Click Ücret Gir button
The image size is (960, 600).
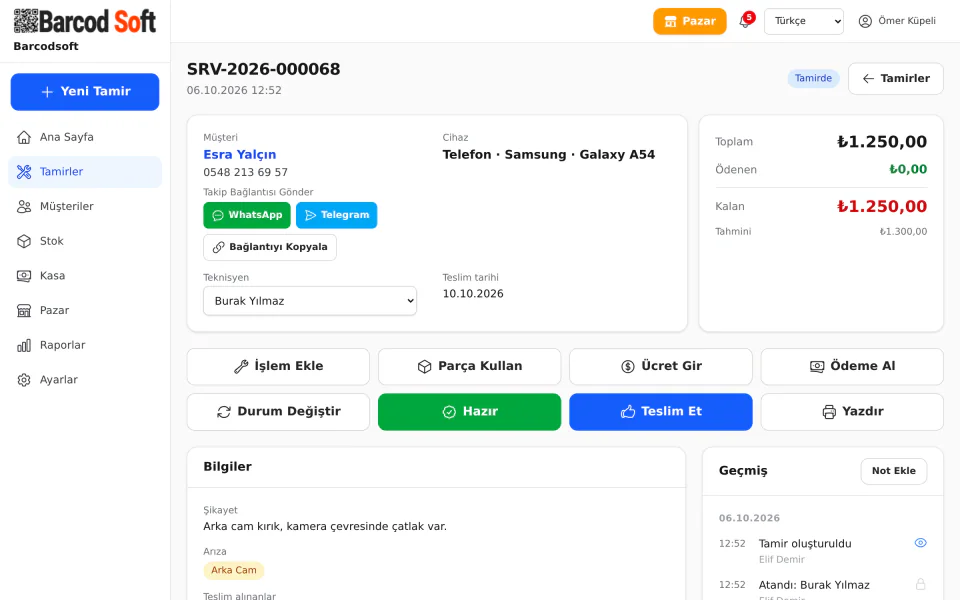[661, 366]
